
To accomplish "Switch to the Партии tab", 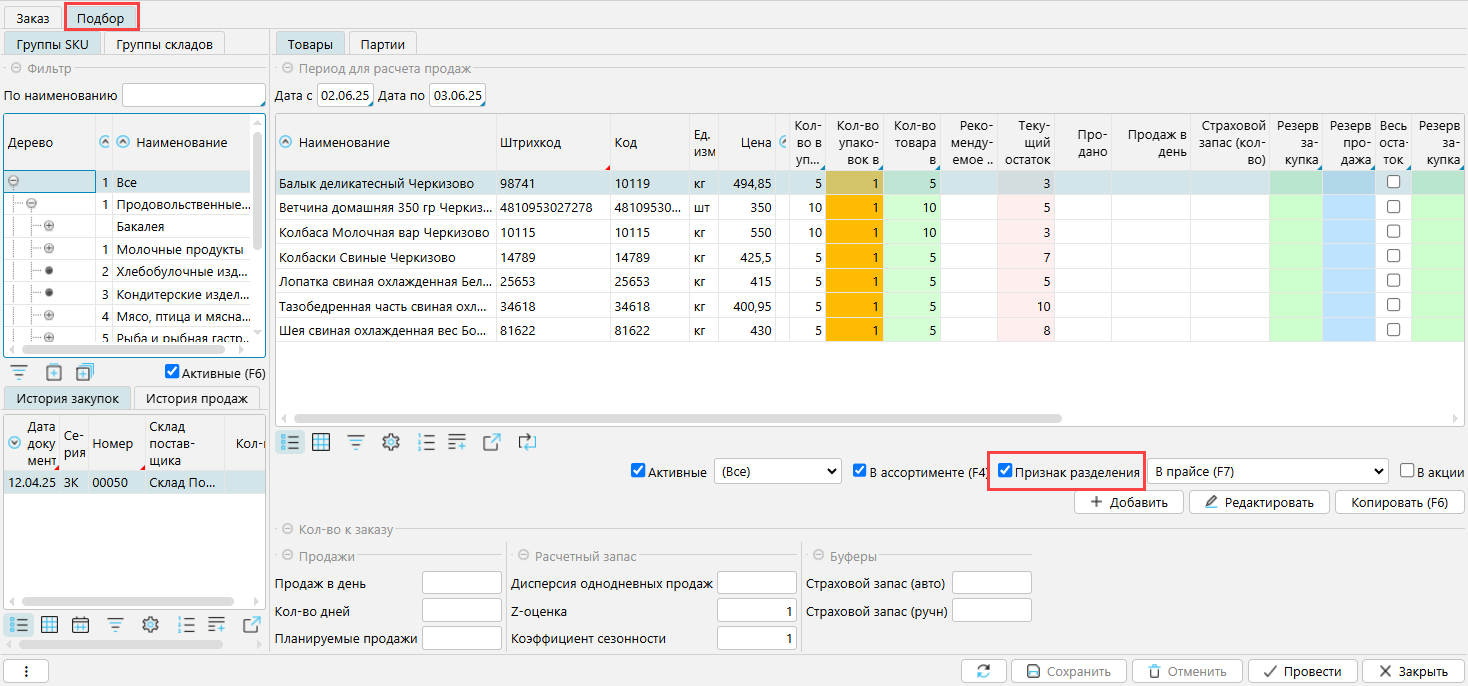I will point(383,44).
